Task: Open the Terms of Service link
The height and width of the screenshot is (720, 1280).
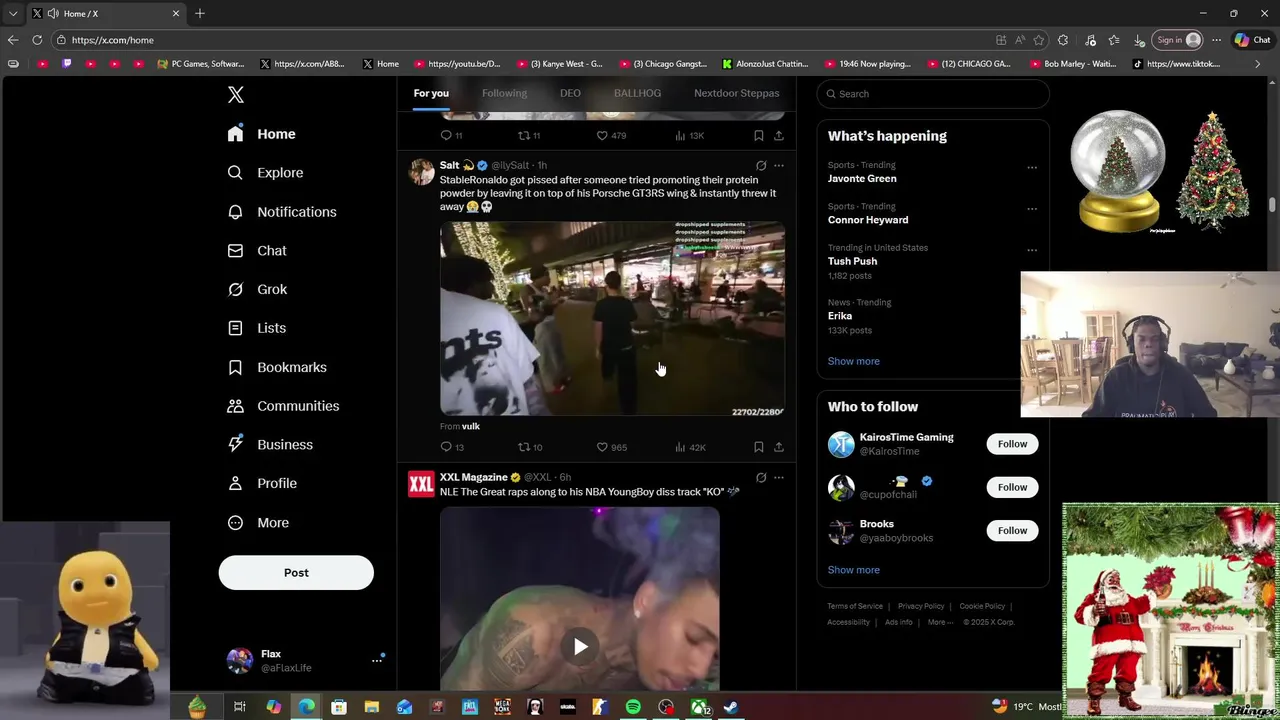Action: [x=855, y=606]
